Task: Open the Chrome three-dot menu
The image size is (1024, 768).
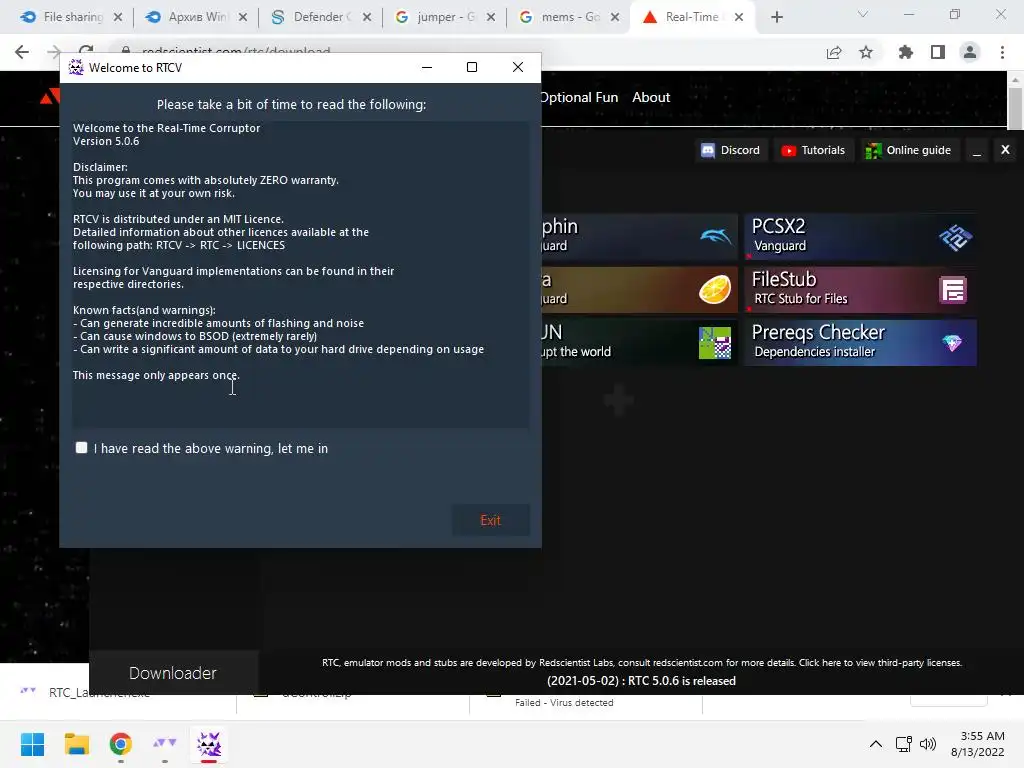Action: point(1002,52)
